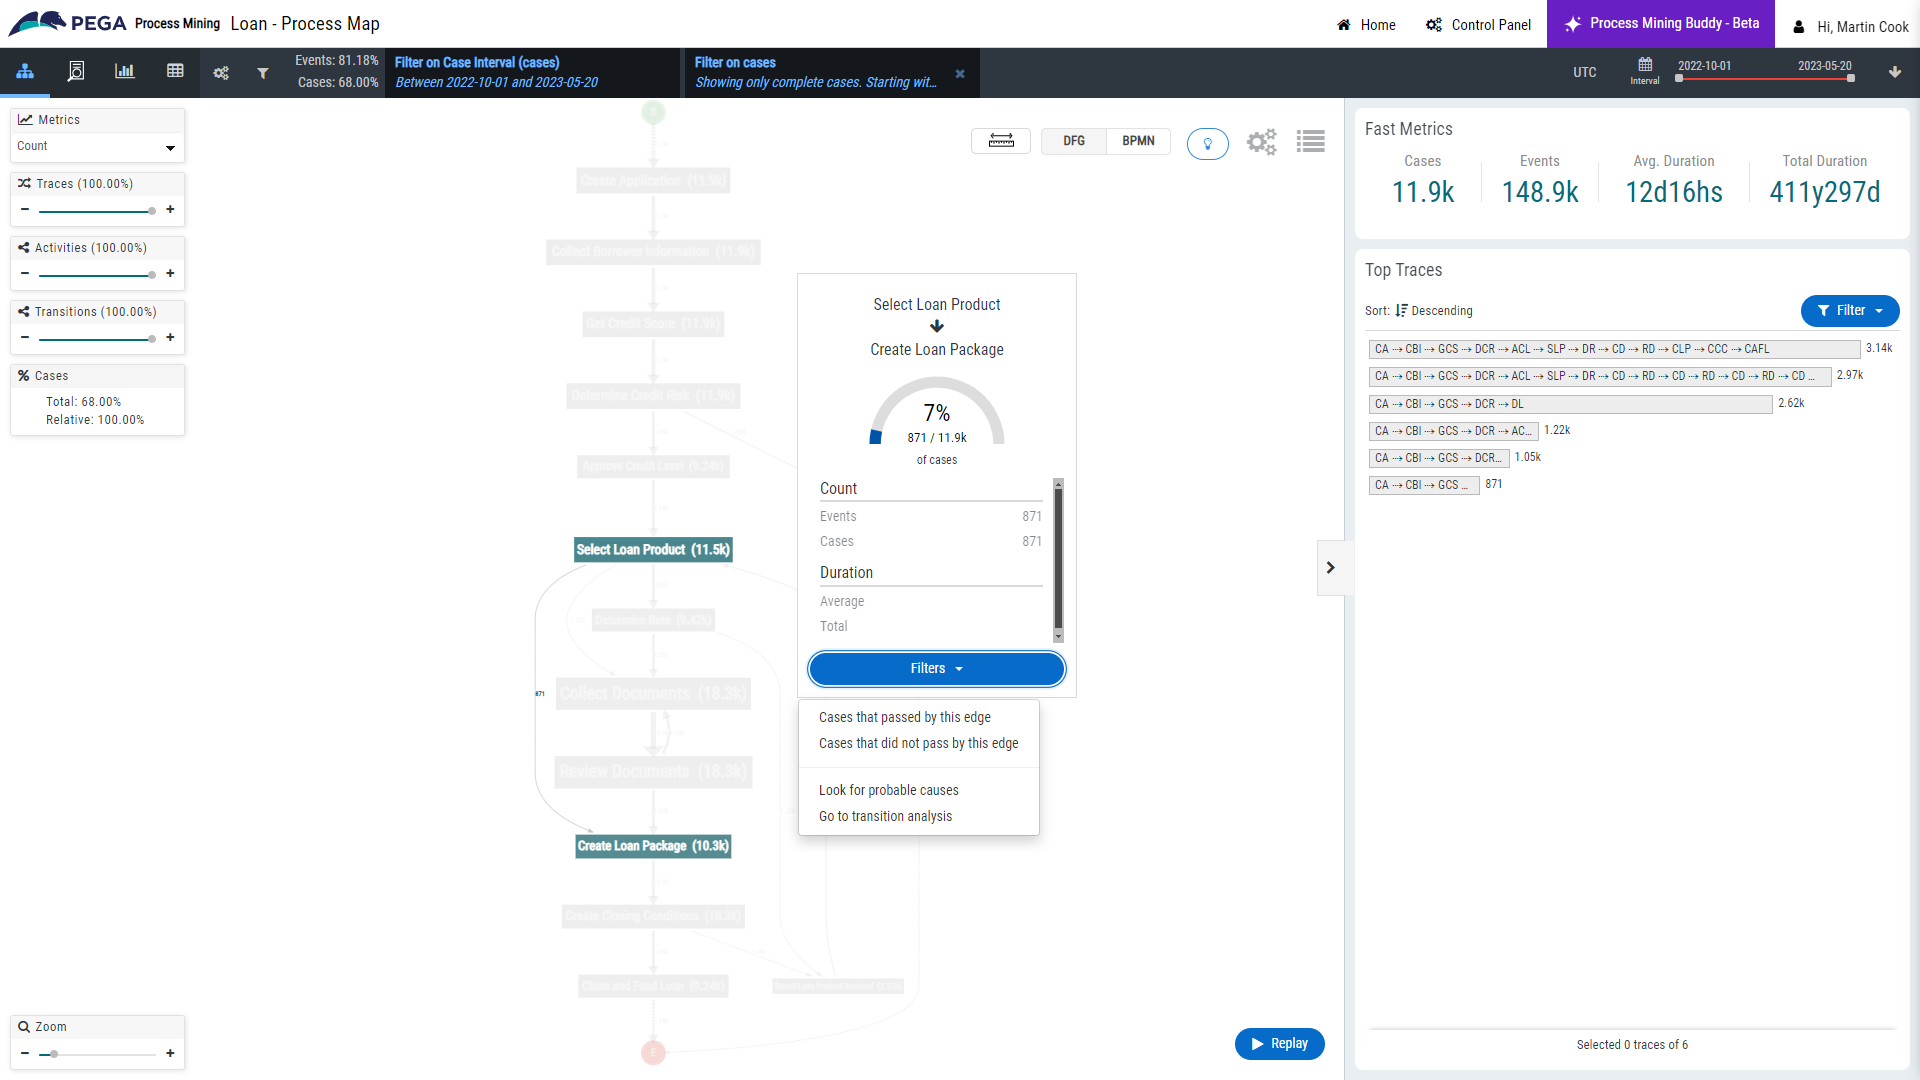1920x1080 pixels.
Task: Select the trace with 1.05k cases
Action: tap(1439, 458)
